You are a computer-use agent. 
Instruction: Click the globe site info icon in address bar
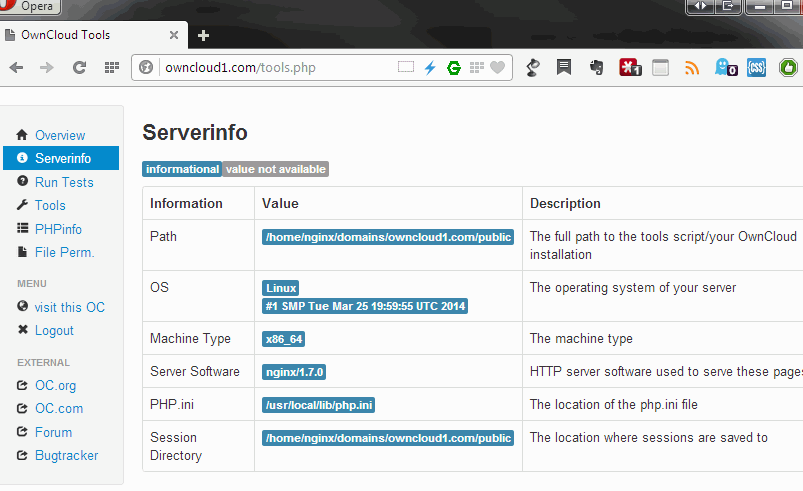[x=146, y=68]
